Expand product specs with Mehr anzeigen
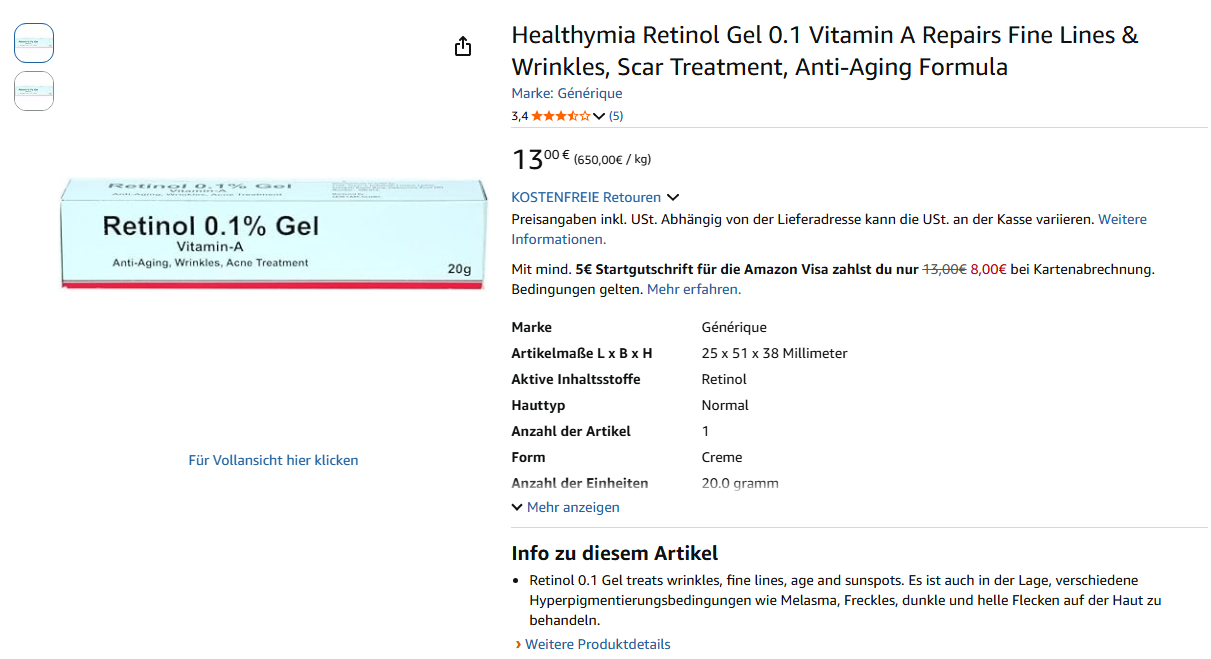Screen dimensions: 1211x659 pyautogui.click(x=566, y=507)
